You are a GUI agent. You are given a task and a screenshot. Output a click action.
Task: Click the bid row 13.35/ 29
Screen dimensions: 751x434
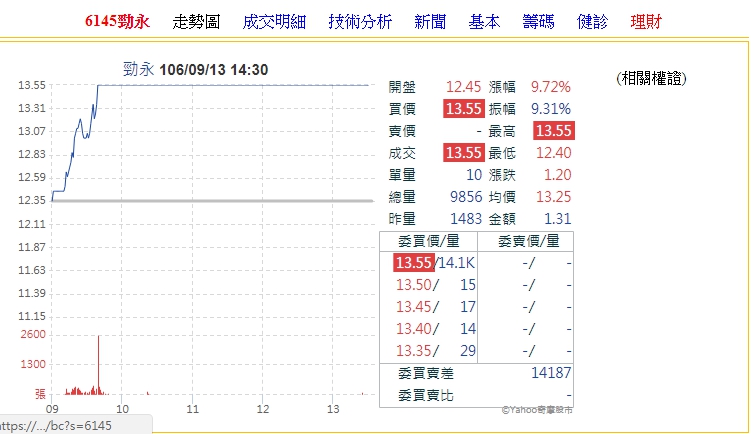point(435,351)
